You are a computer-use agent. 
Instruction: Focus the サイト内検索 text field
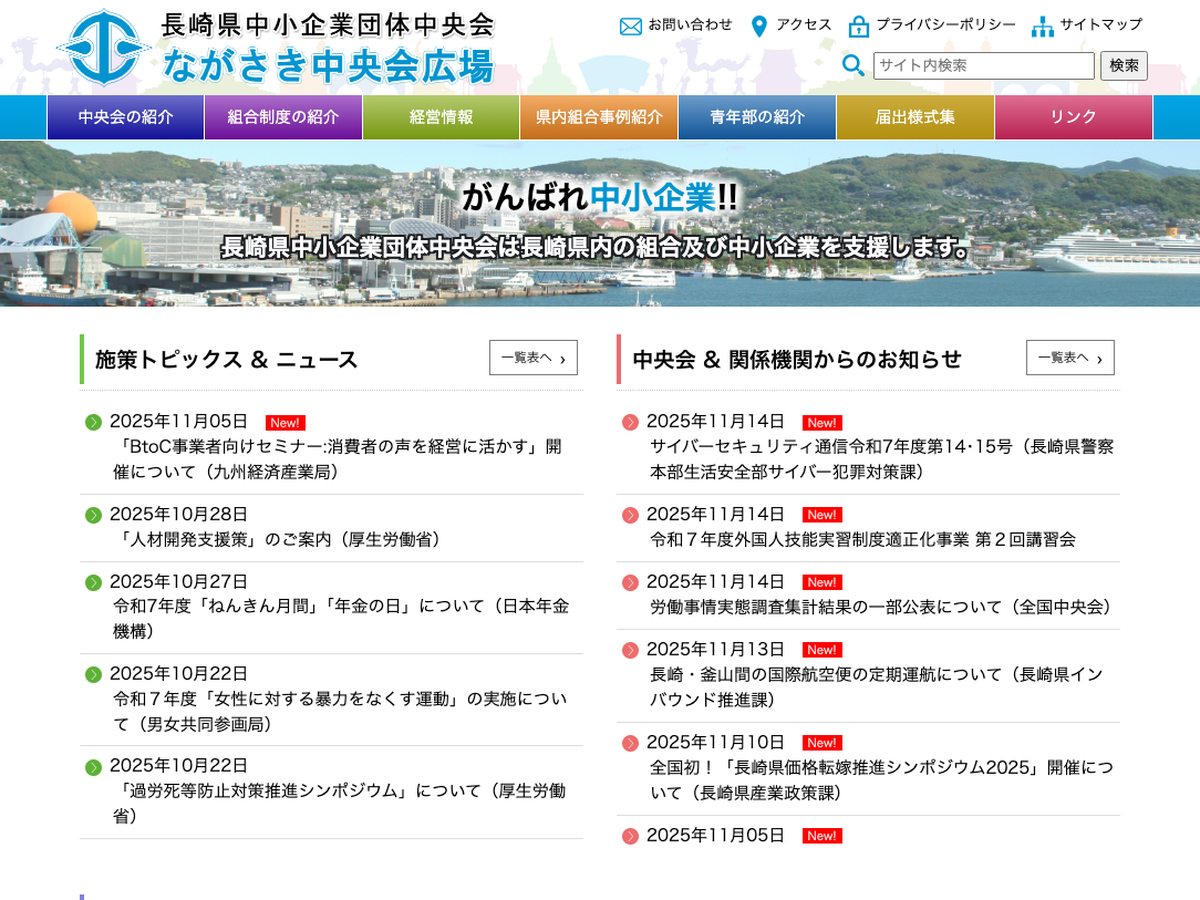point(983,66)
